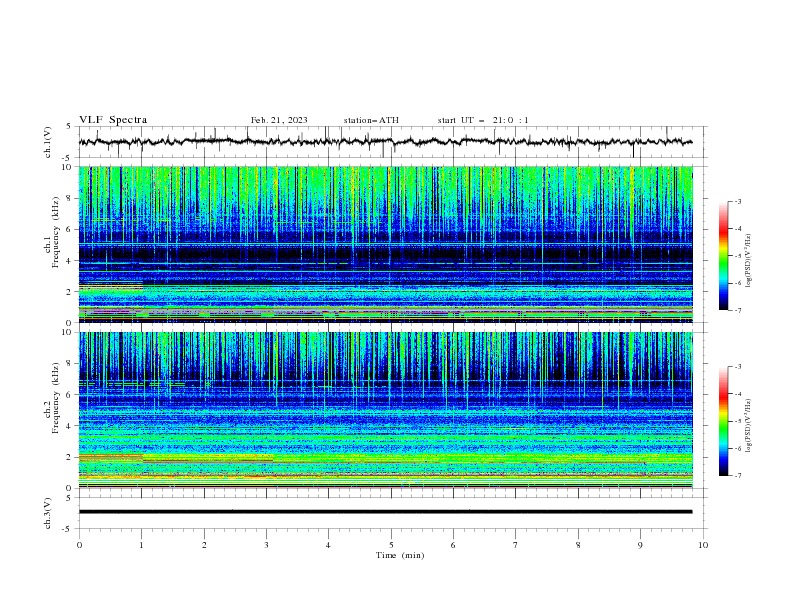Click the "10" tick on the time axis
Screen dimensions: 792x612
coord(703,545)
